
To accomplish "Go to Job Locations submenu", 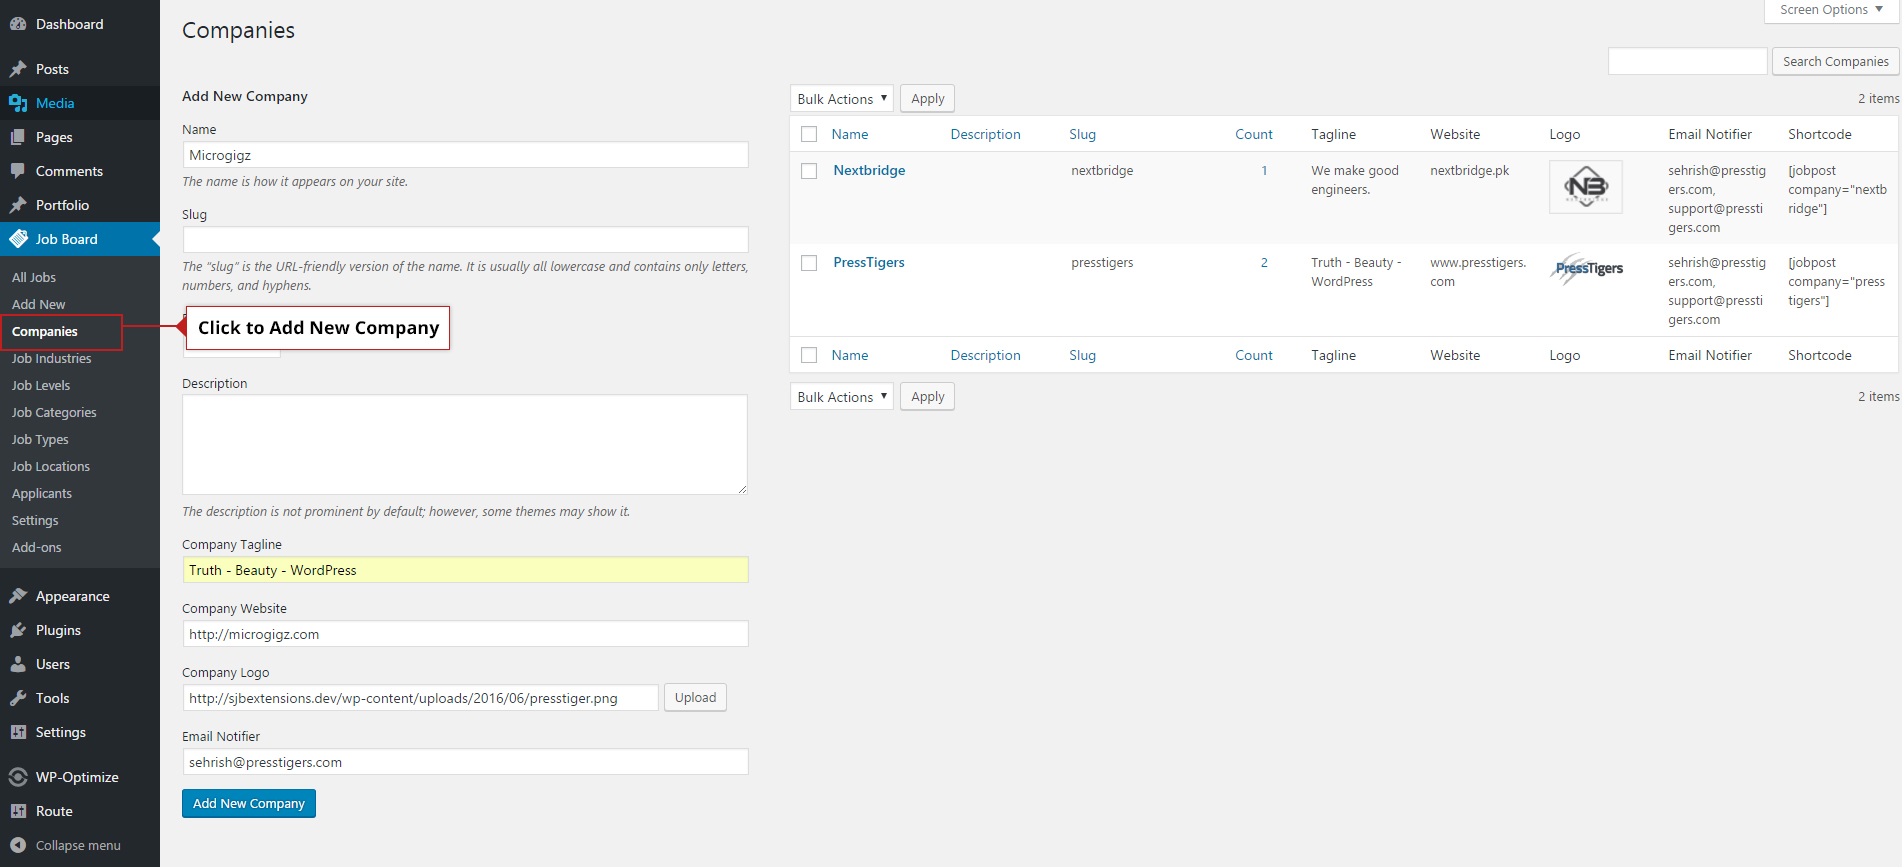I will click(51, 466).
